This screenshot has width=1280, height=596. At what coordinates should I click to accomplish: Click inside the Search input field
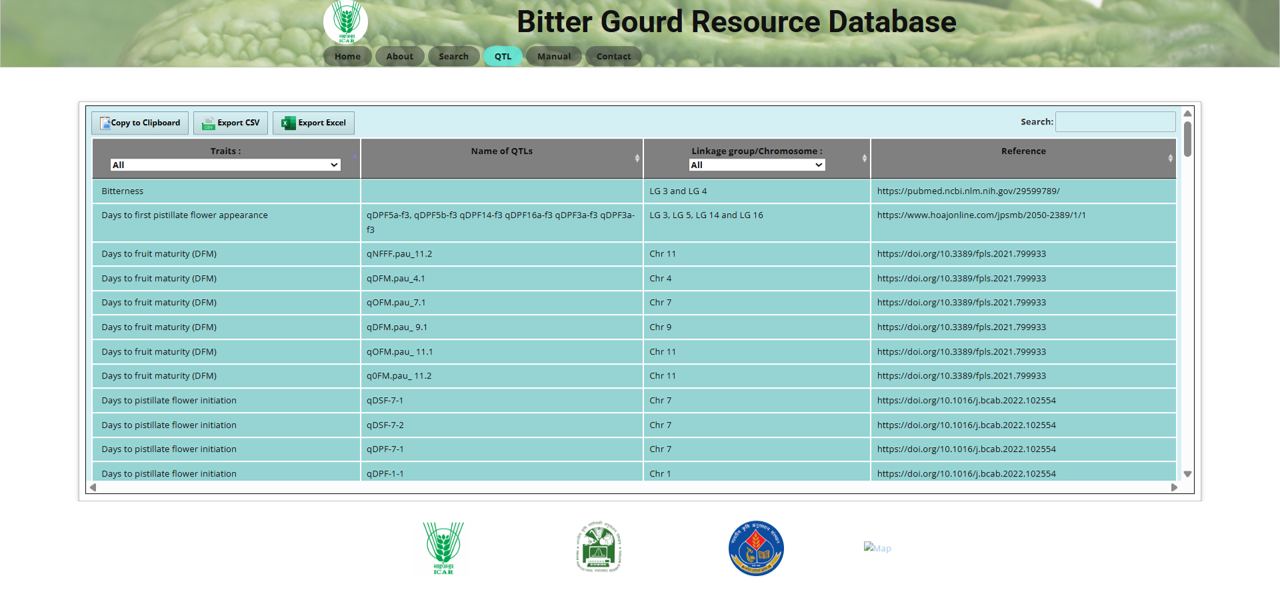click(1115, 121)
